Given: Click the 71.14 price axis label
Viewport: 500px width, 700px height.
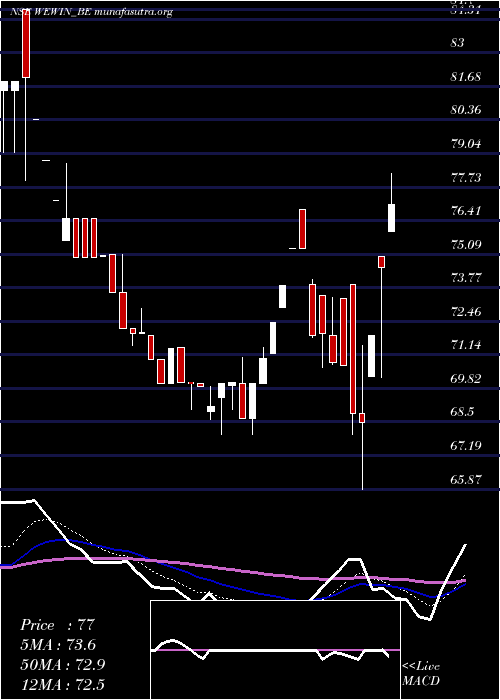Looking at the screenshot, I should coord(466,345).
